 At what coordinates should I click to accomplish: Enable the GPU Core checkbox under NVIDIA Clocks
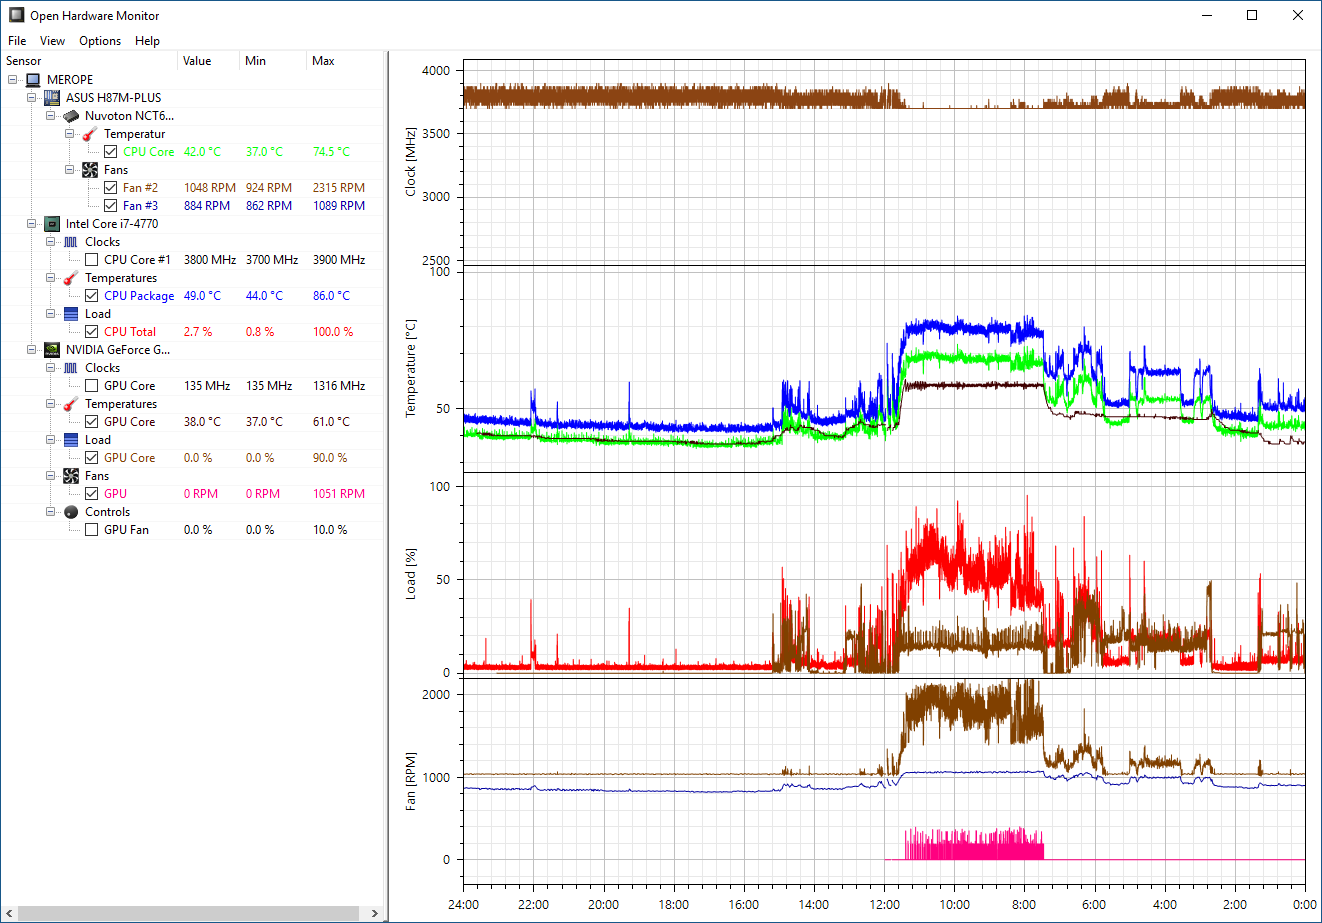(91, 386)
